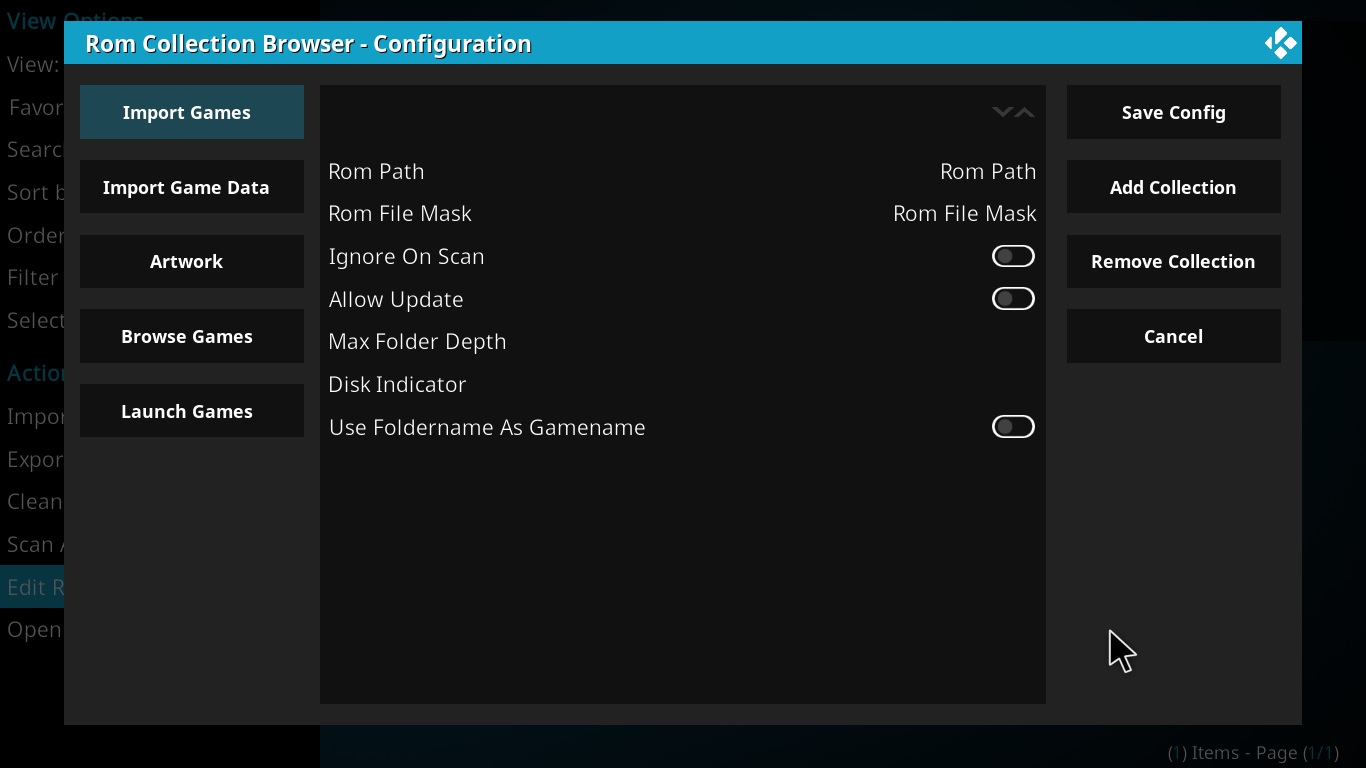Screen dimensions: 1366x768
Task: Select the Max Folder Depth setting
Action: click(682, 341)
